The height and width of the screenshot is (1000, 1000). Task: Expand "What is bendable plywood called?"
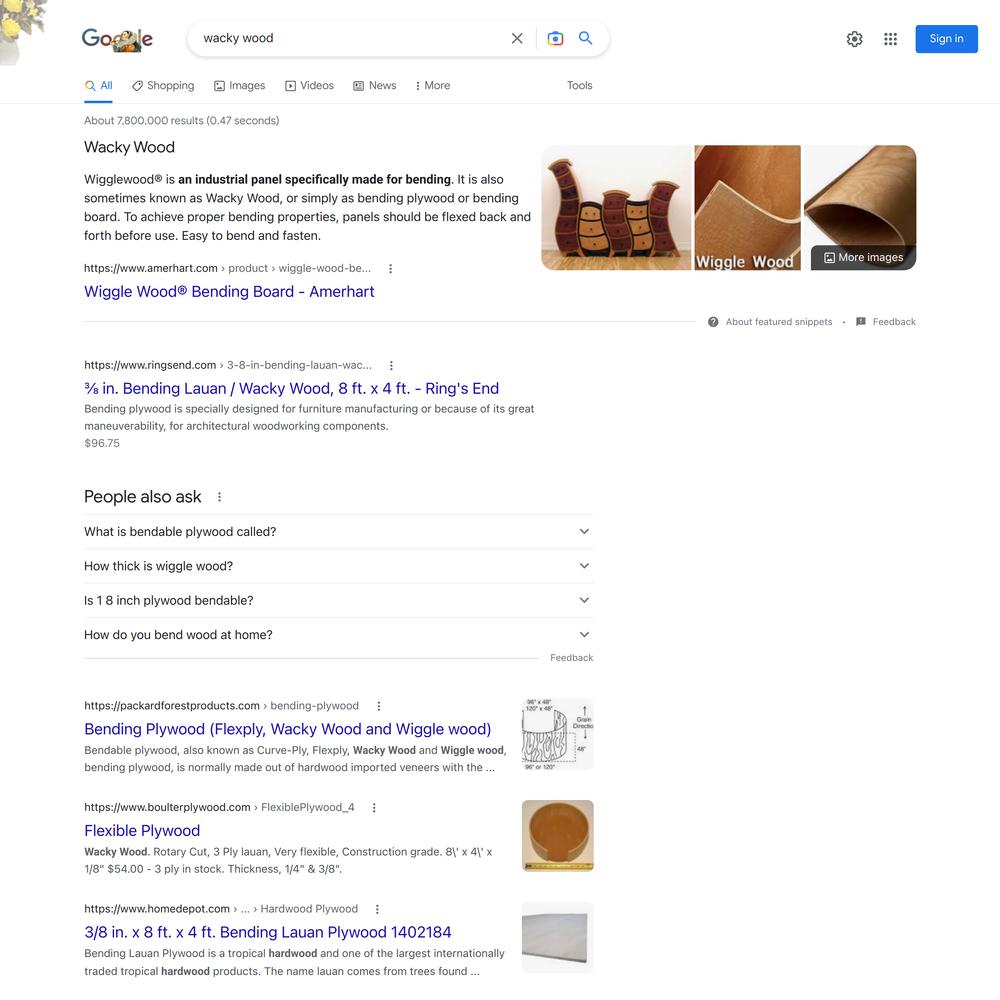point(338,532)
